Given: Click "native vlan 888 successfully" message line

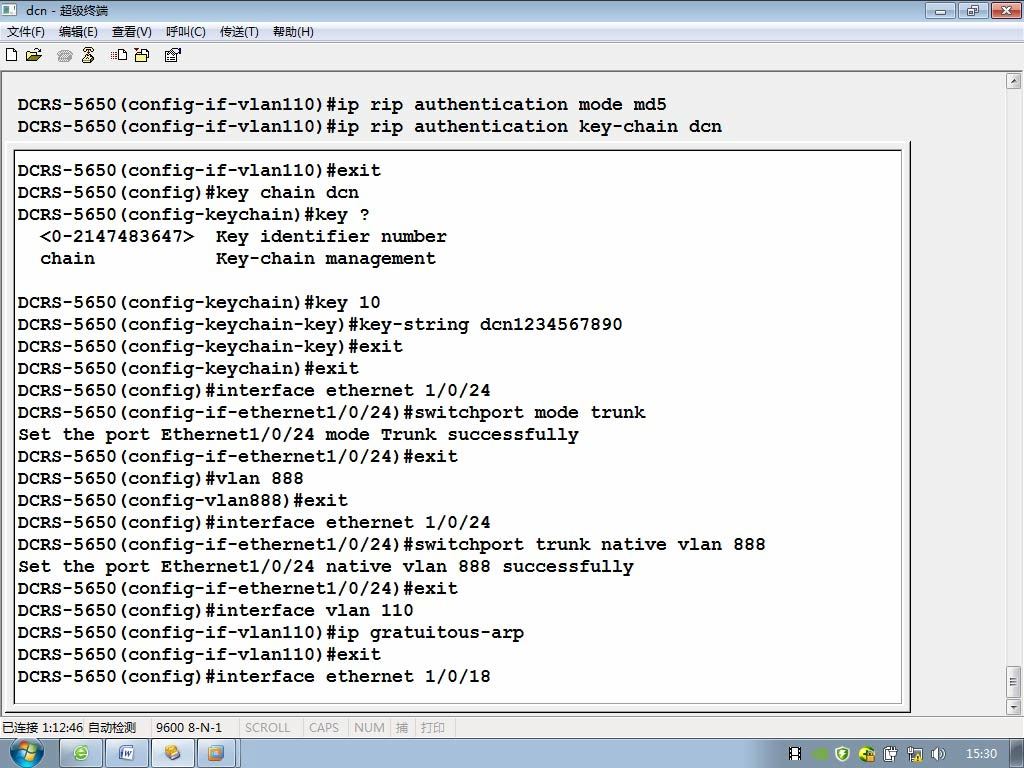Looking at the screenshot, I should point(325,567).
